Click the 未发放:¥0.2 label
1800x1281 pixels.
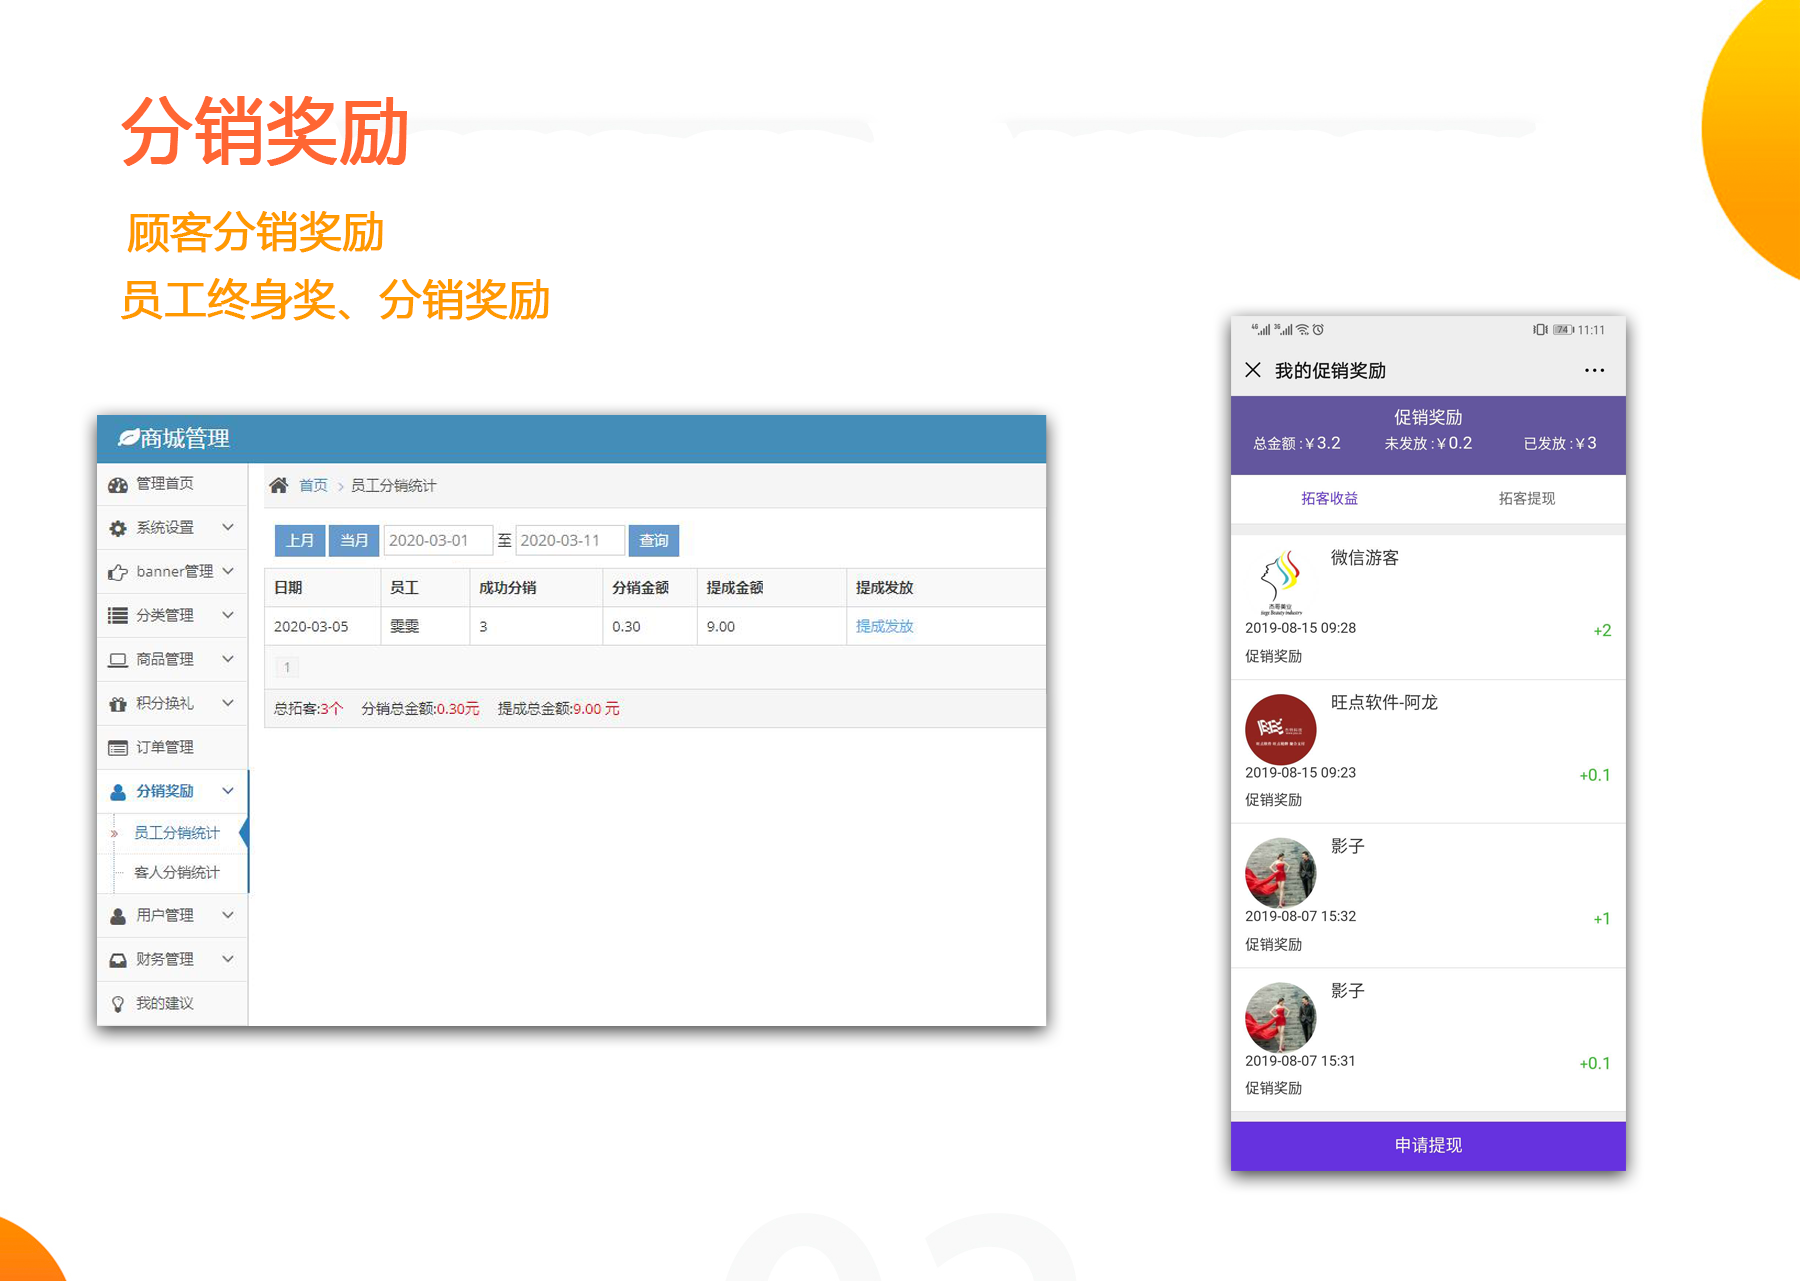[x=1428, y=443]
